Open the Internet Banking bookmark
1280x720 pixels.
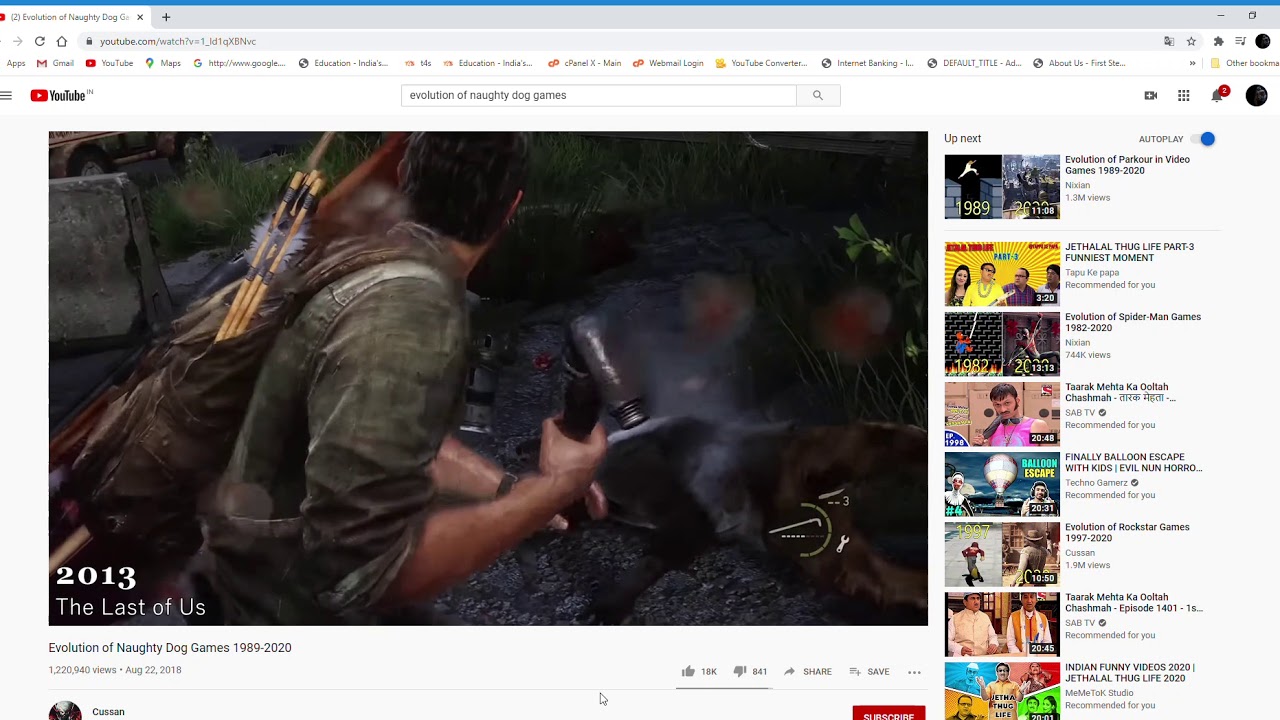[x=868, y=63]
